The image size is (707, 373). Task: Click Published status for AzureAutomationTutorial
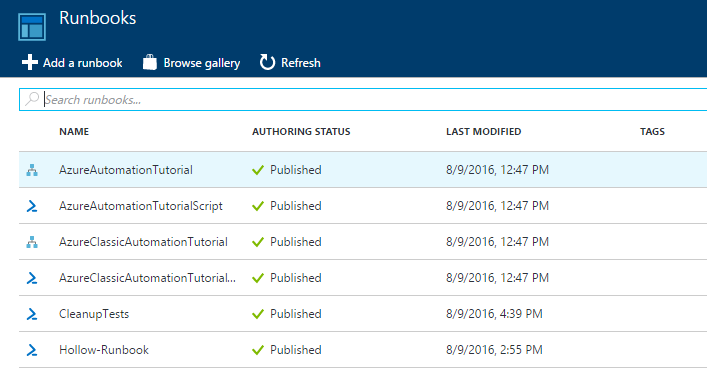point(296,170)
